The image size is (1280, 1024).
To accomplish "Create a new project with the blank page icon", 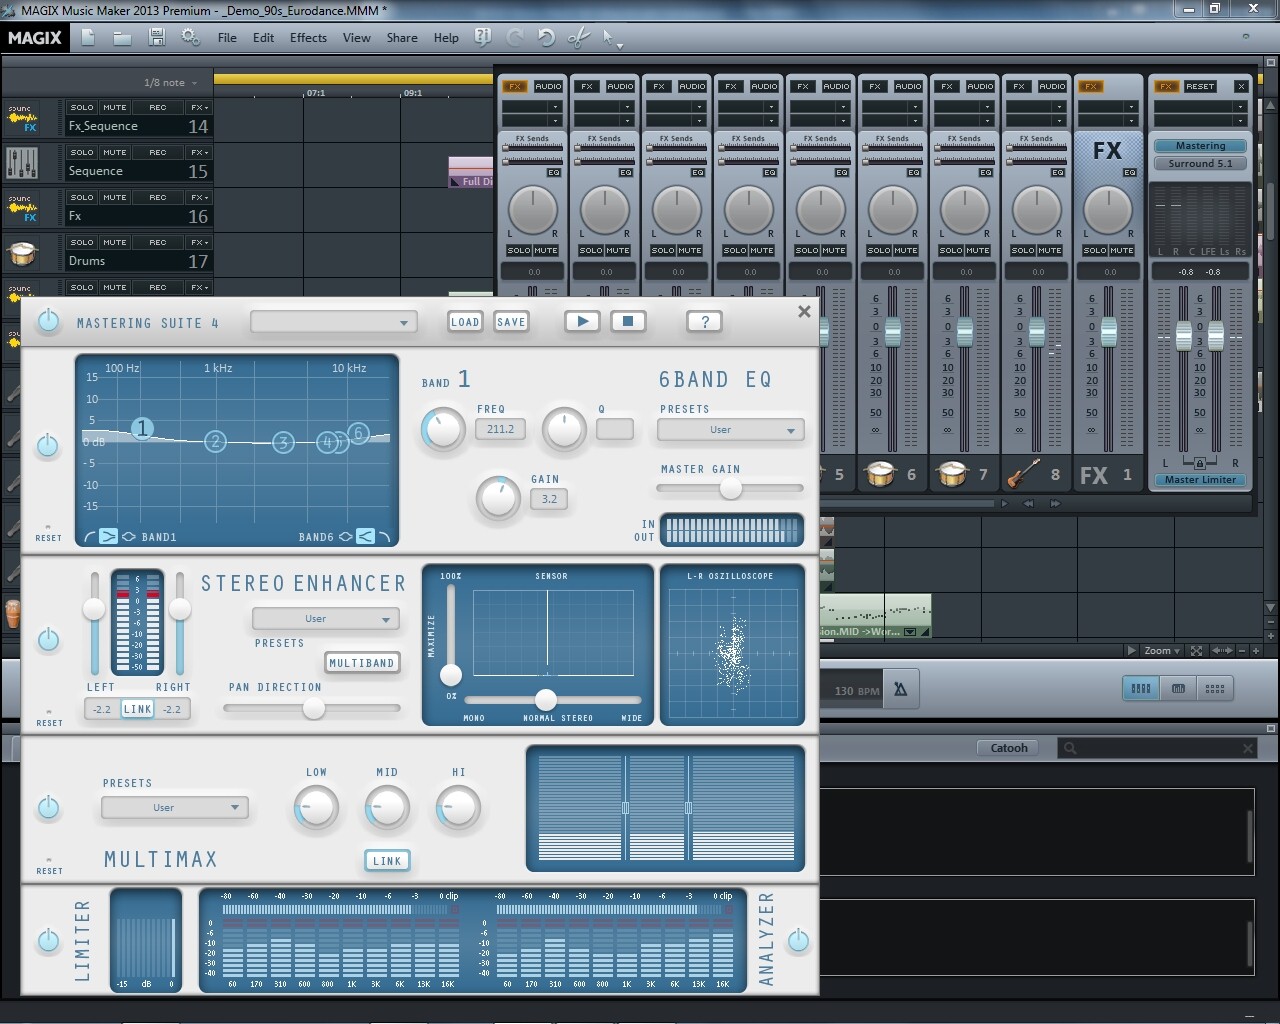I will [x=88, y=38].
